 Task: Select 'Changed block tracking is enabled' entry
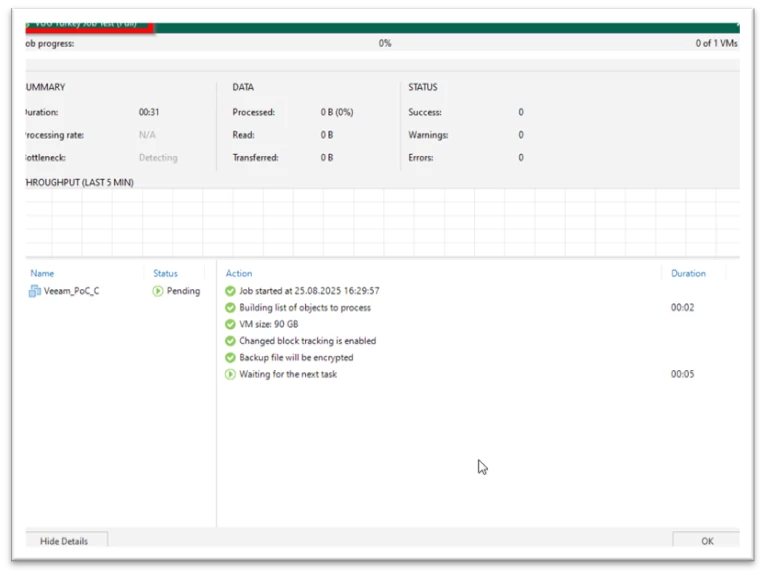[x=307, y=341]
